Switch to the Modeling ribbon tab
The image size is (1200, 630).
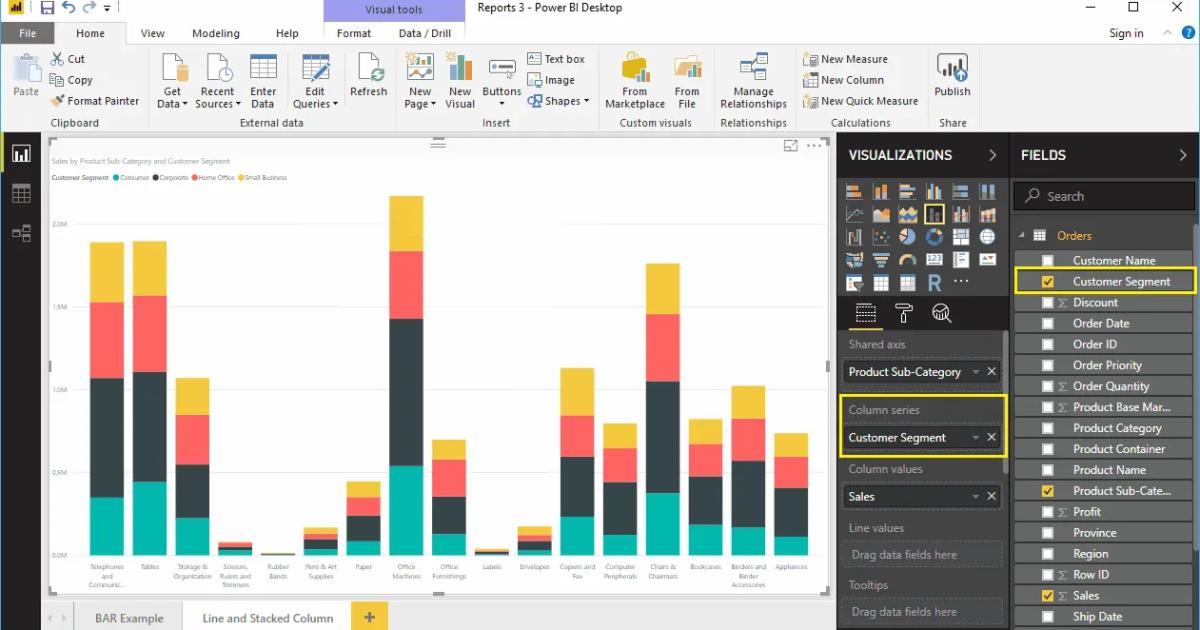tap(216, 33)
